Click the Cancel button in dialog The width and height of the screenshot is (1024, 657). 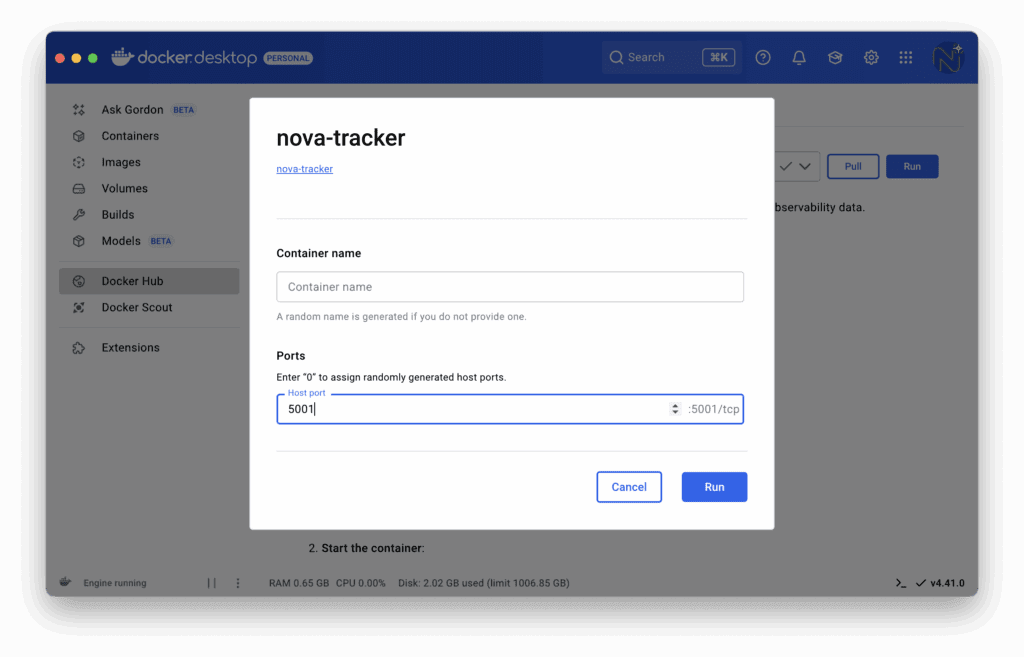[x=629, y=487]
